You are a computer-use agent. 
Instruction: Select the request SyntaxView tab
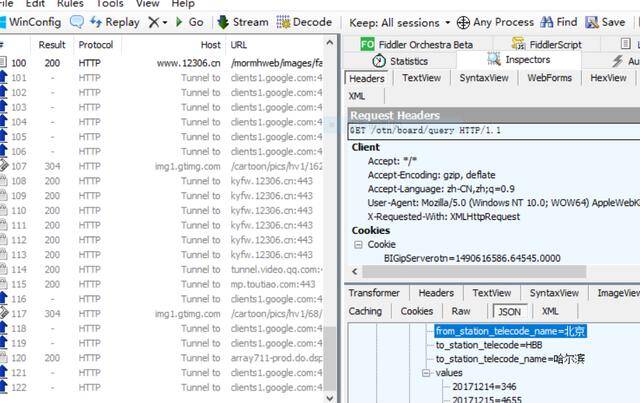click(484, 78)
